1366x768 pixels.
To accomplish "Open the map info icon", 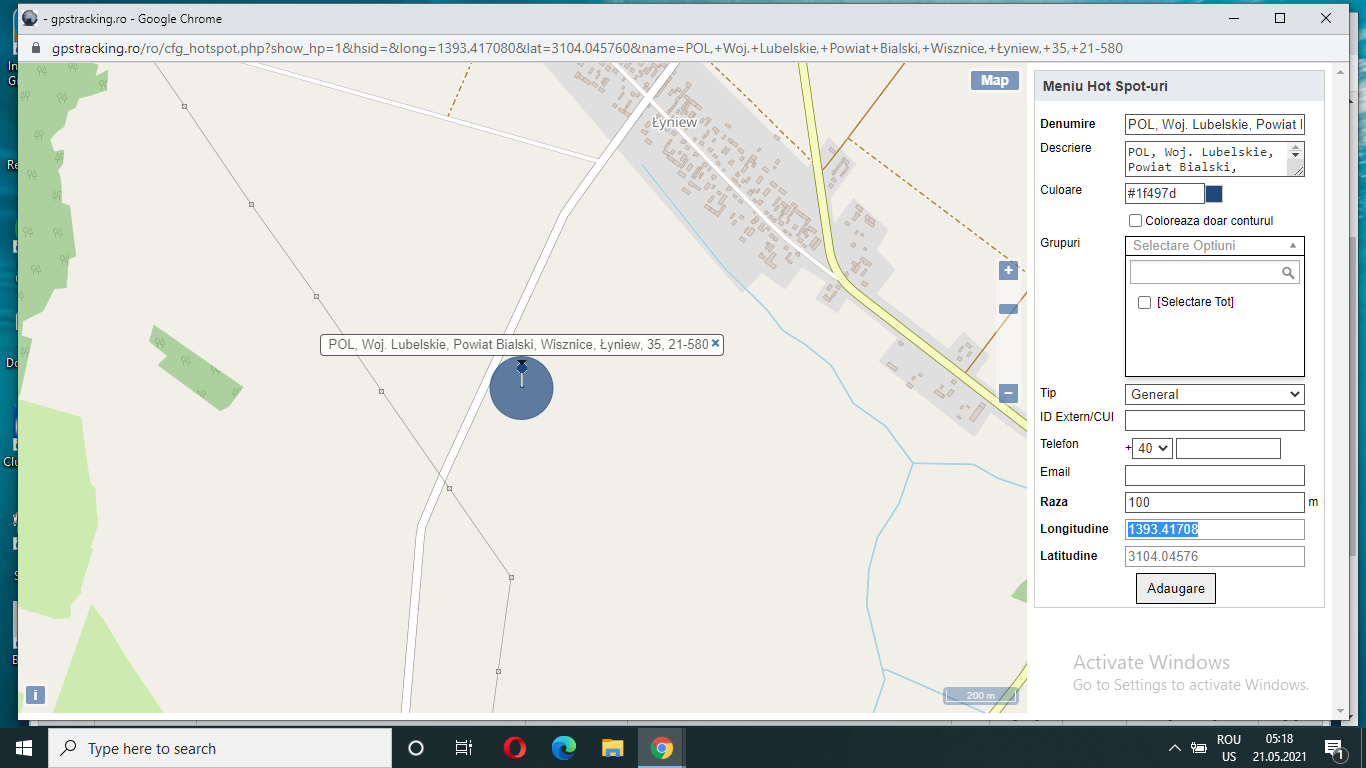I will click(x=35, y=695).
